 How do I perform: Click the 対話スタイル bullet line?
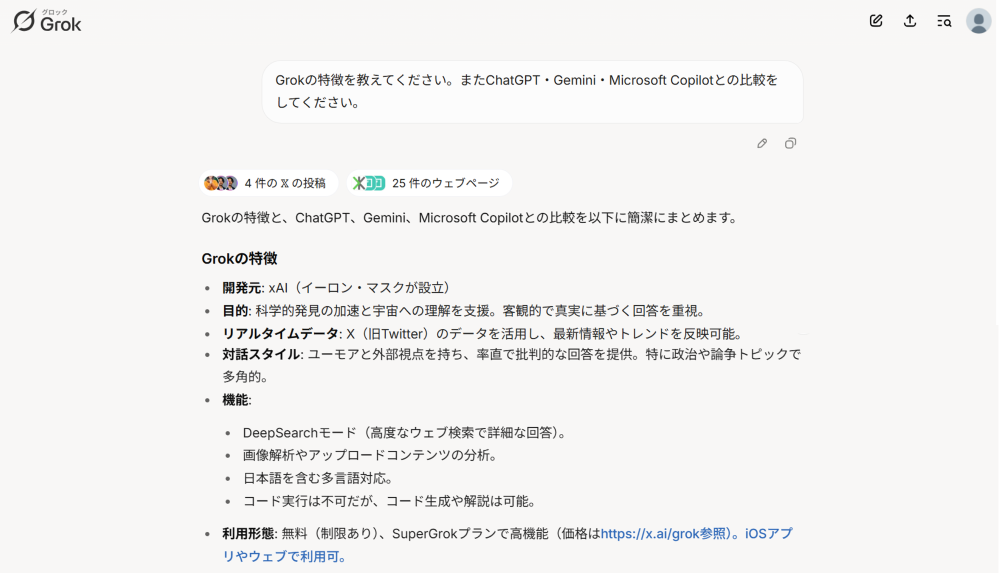pyautogui.click(x=511, y=366)
